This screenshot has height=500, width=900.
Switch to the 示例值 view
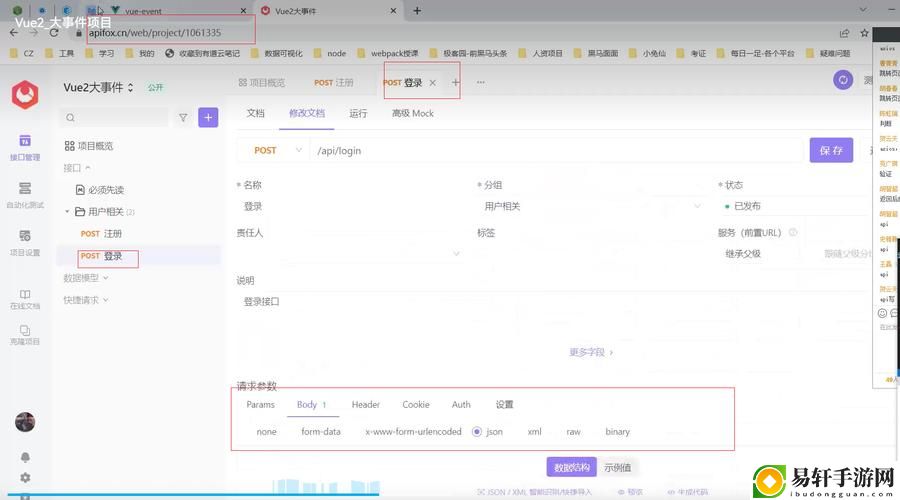(618, 467)
